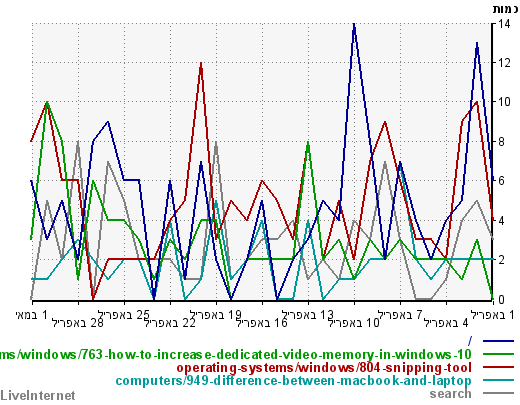This screenshot has width=520, height=405.
Task: Click the x-axis date label '10 באפריל'
Action: click(354, 323)
